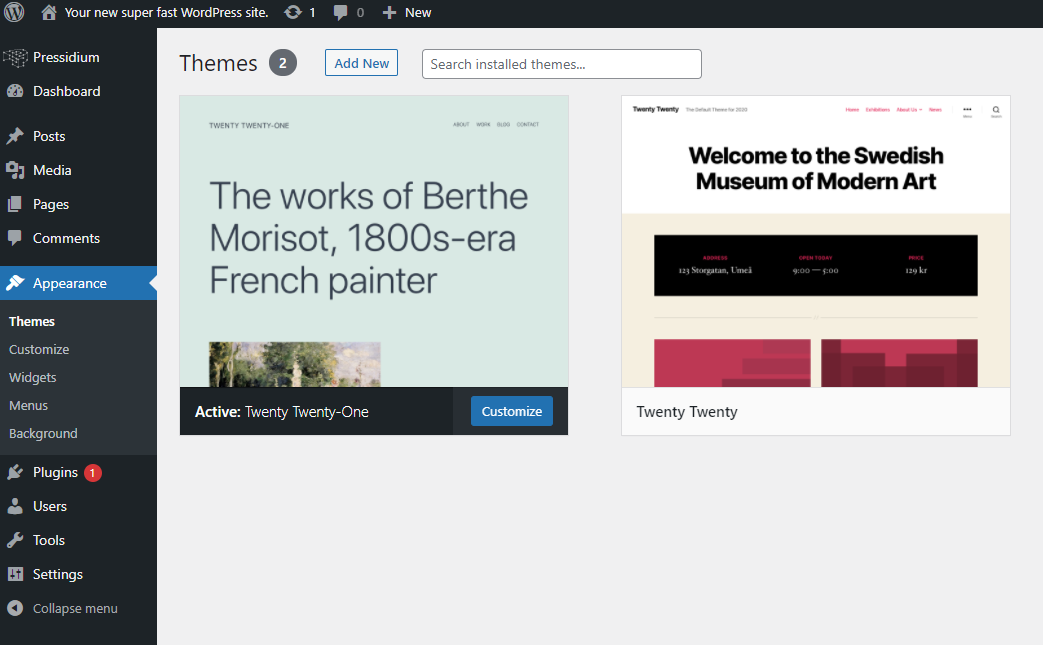The image size is (1043, 645).
Task: Open Pages in sidebar
Action: tap(51, 204)
